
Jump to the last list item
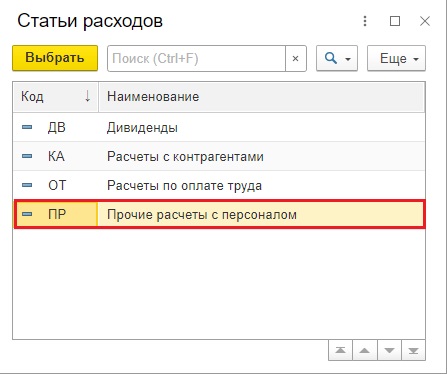(x=414, y=350)
